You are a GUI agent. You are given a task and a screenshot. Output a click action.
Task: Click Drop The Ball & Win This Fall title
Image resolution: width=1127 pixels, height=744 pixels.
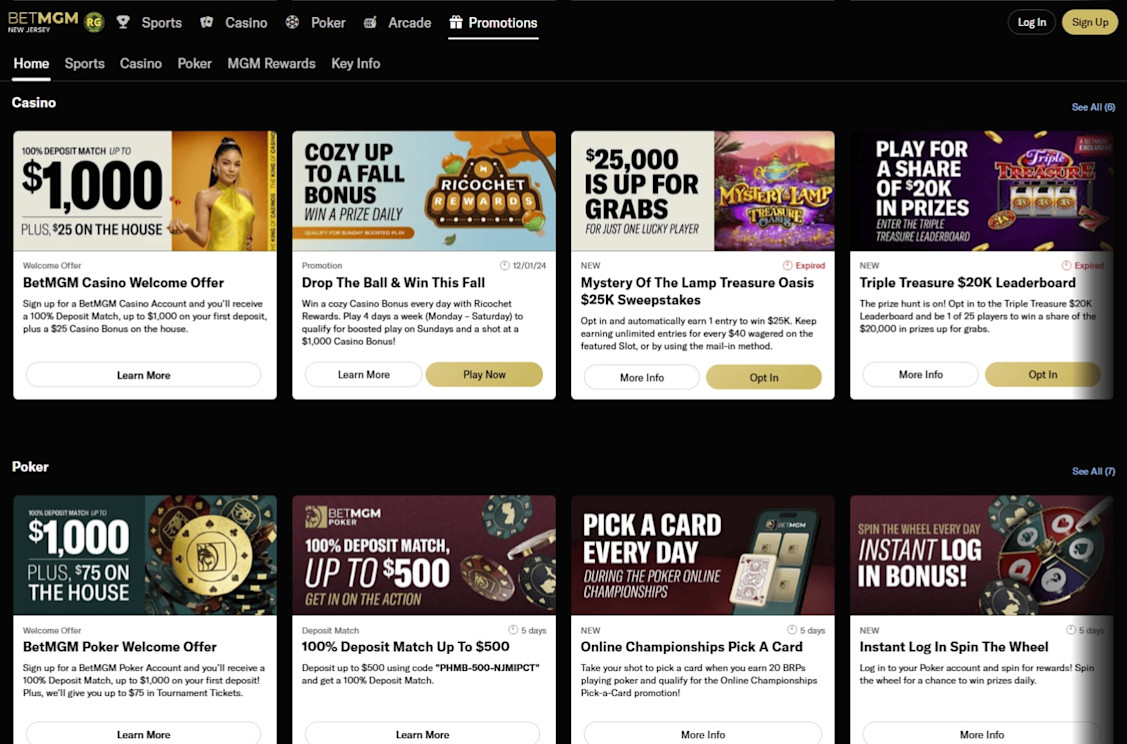(x=393, y=283)
